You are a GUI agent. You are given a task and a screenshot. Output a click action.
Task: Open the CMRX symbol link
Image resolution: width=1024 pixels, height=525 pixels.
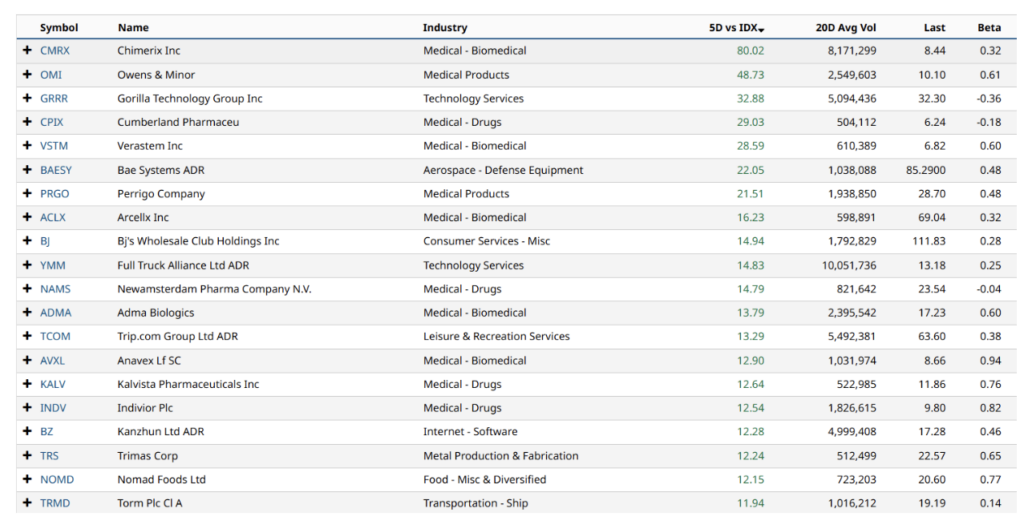[x=55, y=50]
